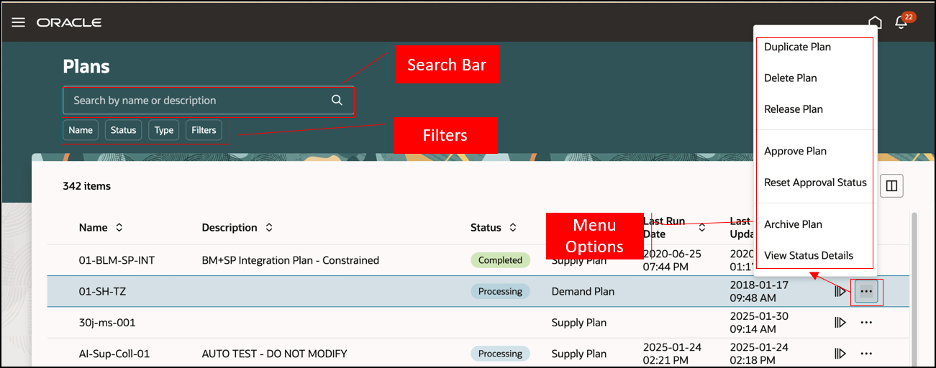Sort by Last Run Date arrows
The image size is (936, 368).
(701, 228)
